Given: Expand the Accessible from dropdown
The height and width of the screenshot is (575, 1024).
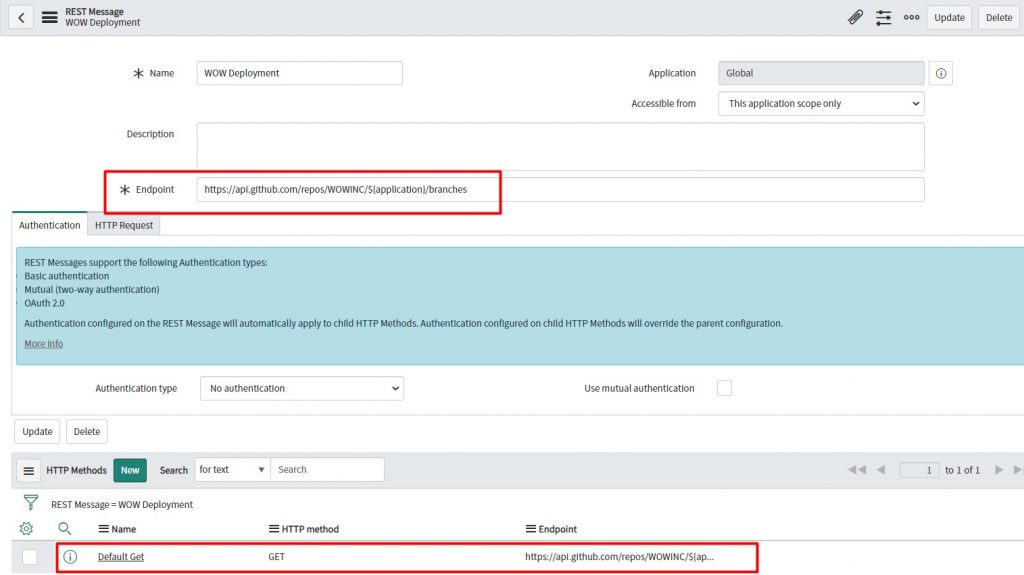Looking at the screenshot, I should point(821,103).
